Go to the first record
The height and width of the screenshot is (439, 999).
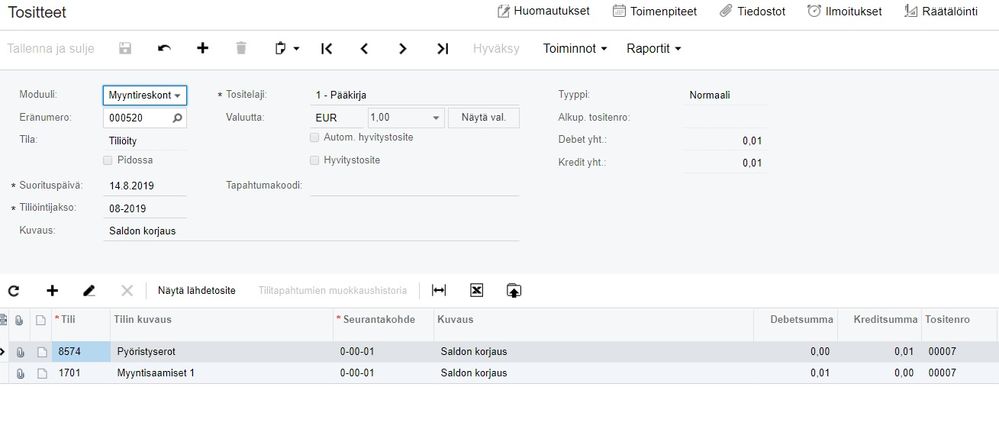[326, 48]
